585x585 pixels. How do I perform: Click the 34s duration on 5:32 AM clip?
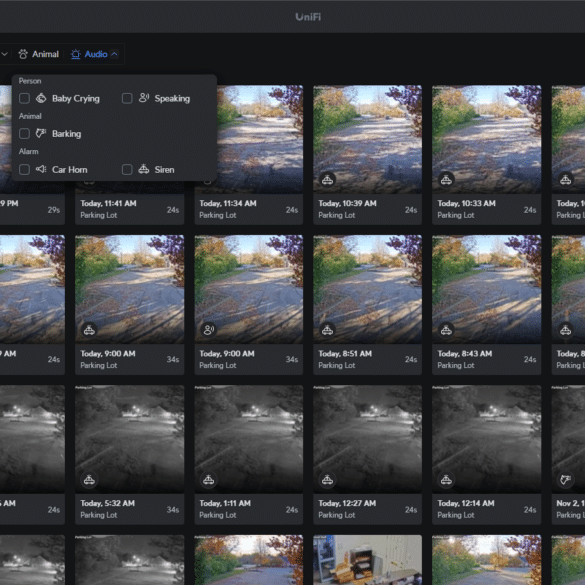tap(173, 509)
